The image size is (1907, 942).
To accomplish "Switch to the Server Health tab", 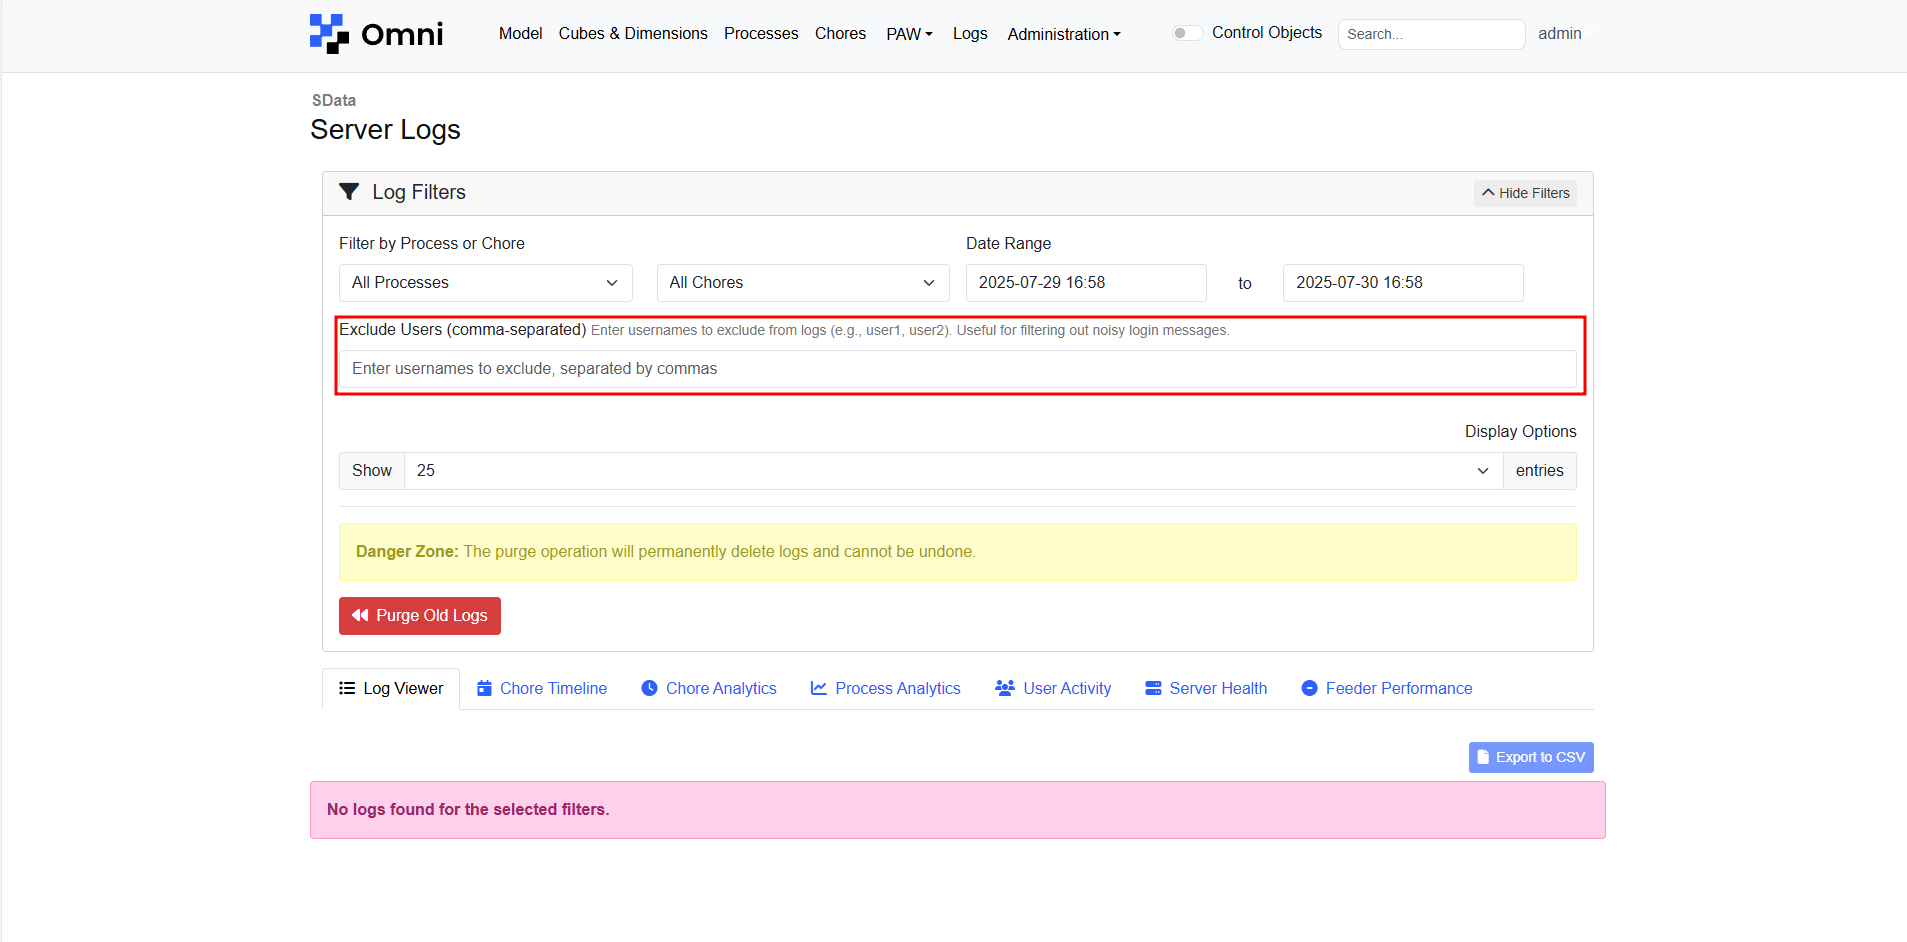I will click(1206, 688).
